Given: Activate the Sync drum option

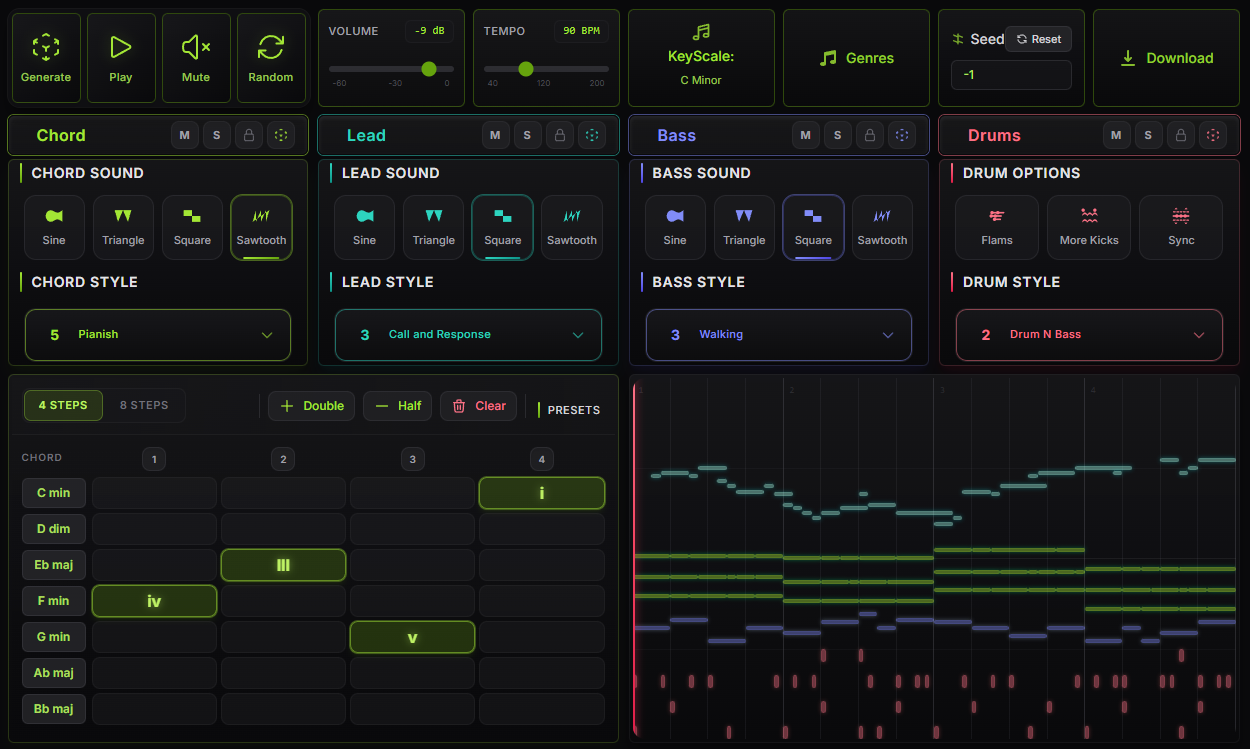Looking at the screenshot, I should [1180, 227].
